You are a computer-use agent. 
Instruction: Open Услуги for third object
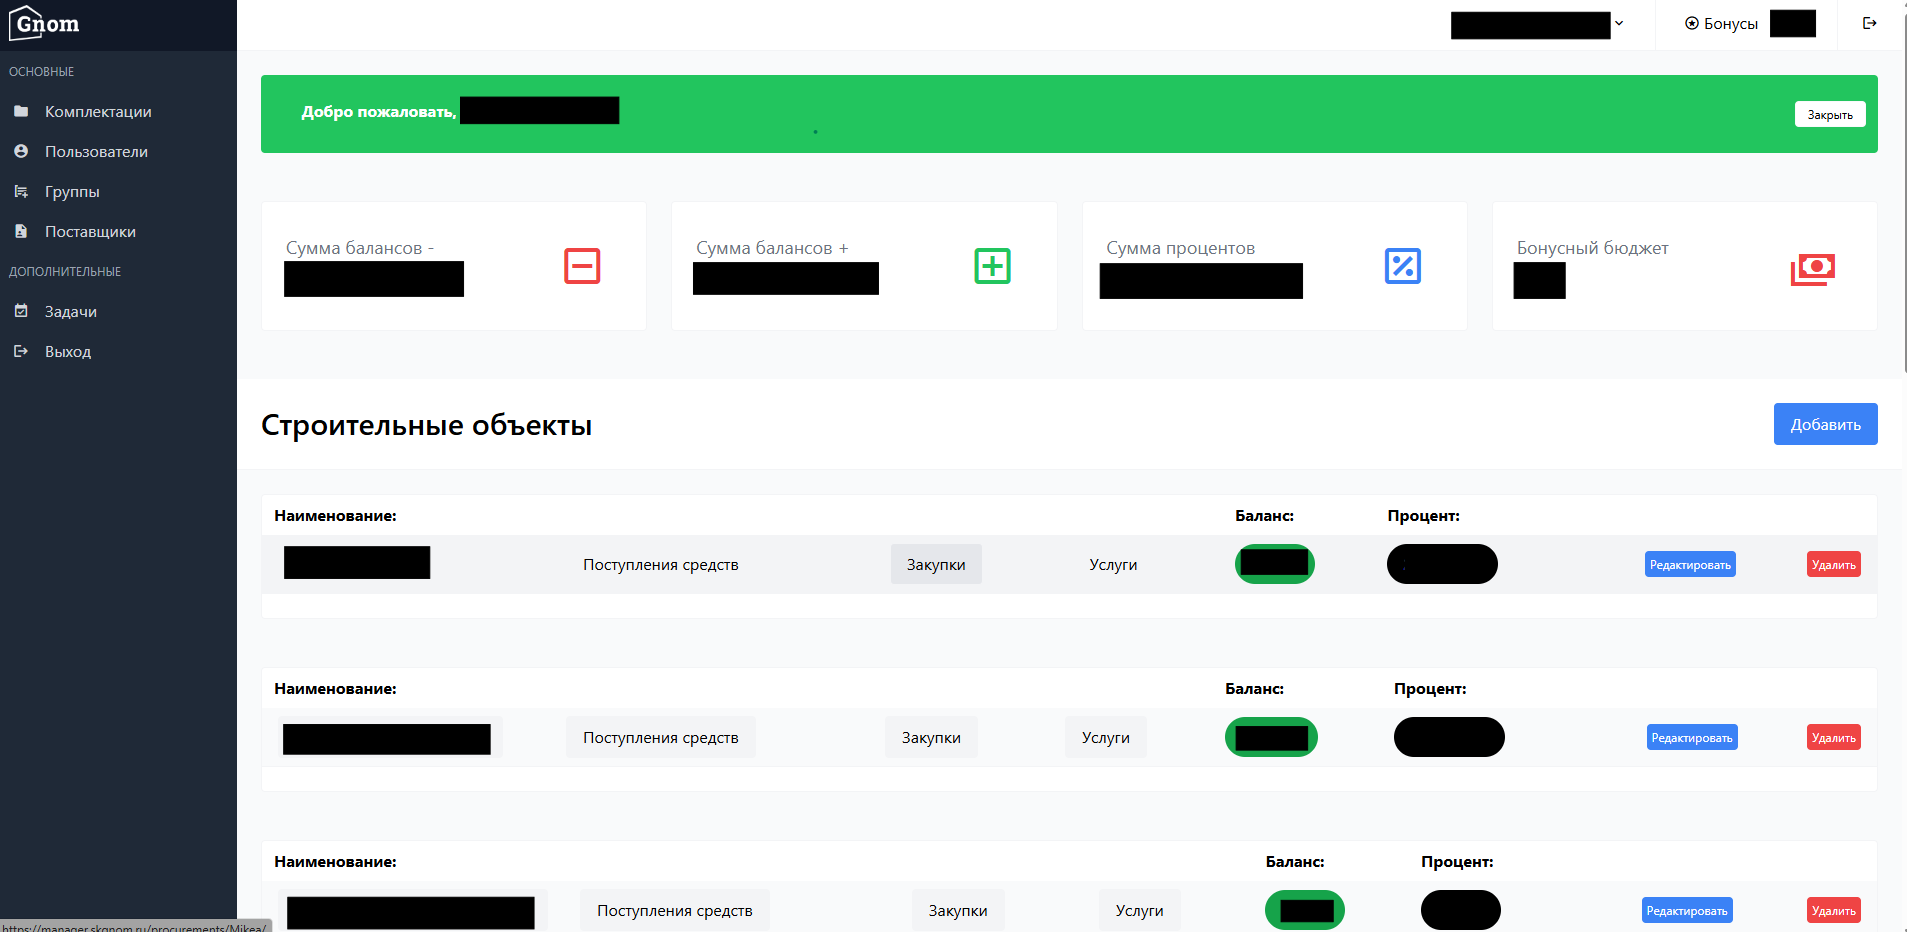1140,910
